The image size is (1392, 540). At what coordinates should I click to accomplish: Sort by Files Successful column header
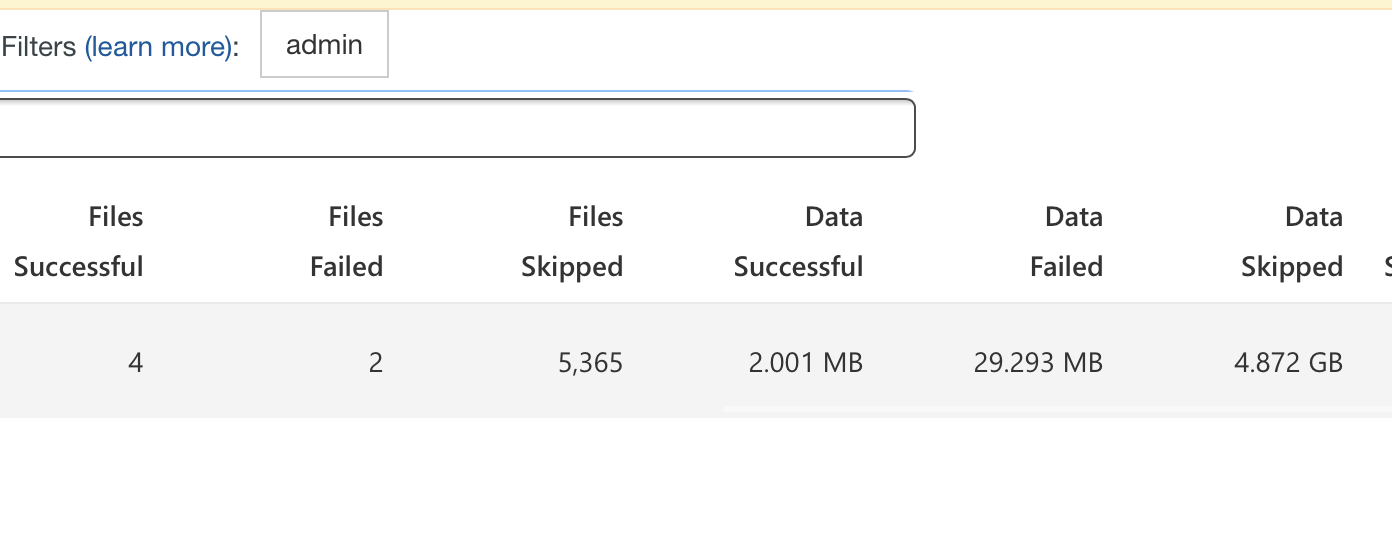pyautogui.click(x=79, y=242)
